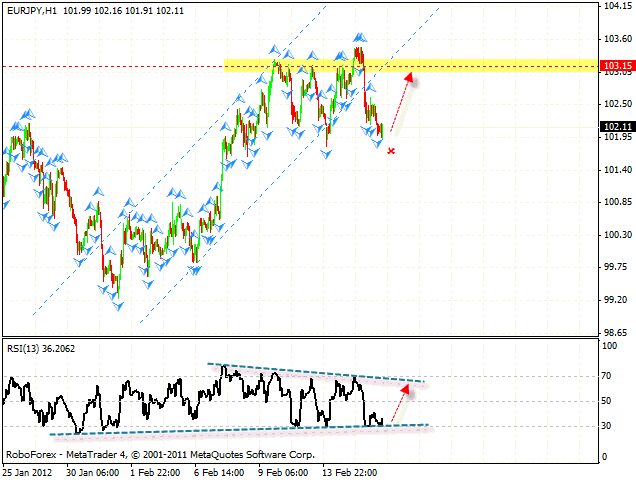
Task: Click the 98.65 price axis value
Action: point(615,333)
